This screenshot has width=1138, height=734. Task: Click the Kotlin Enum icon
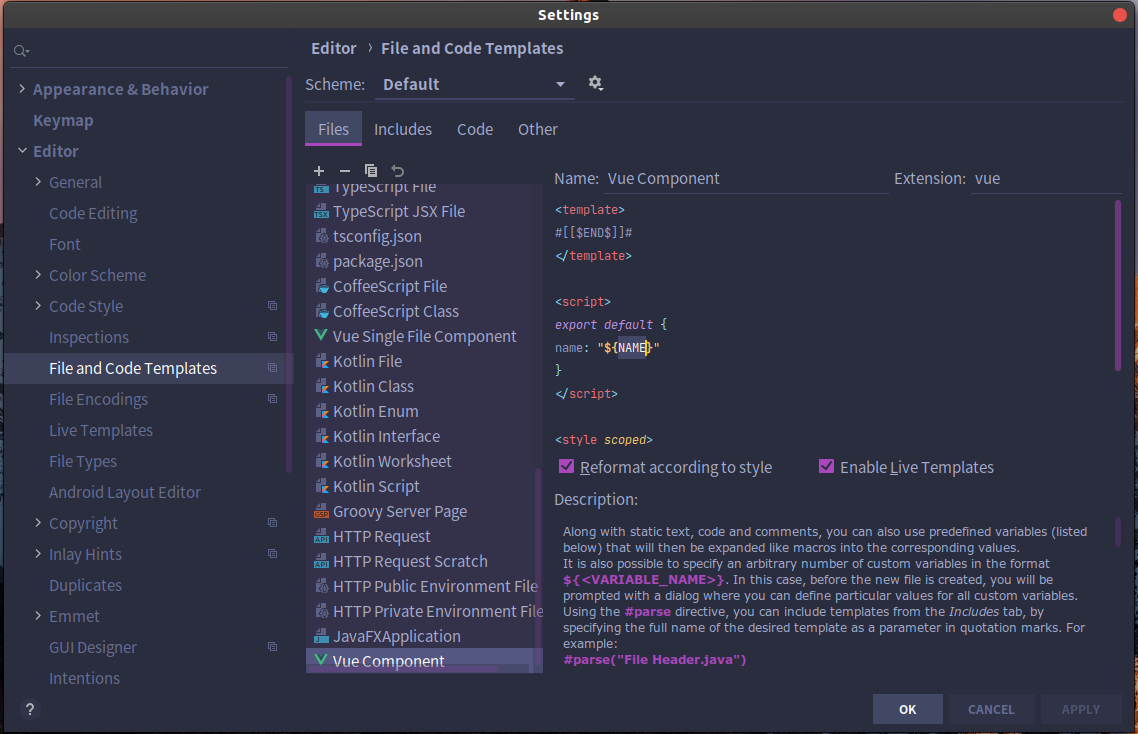pyautogui.click(x=322, y=411)
